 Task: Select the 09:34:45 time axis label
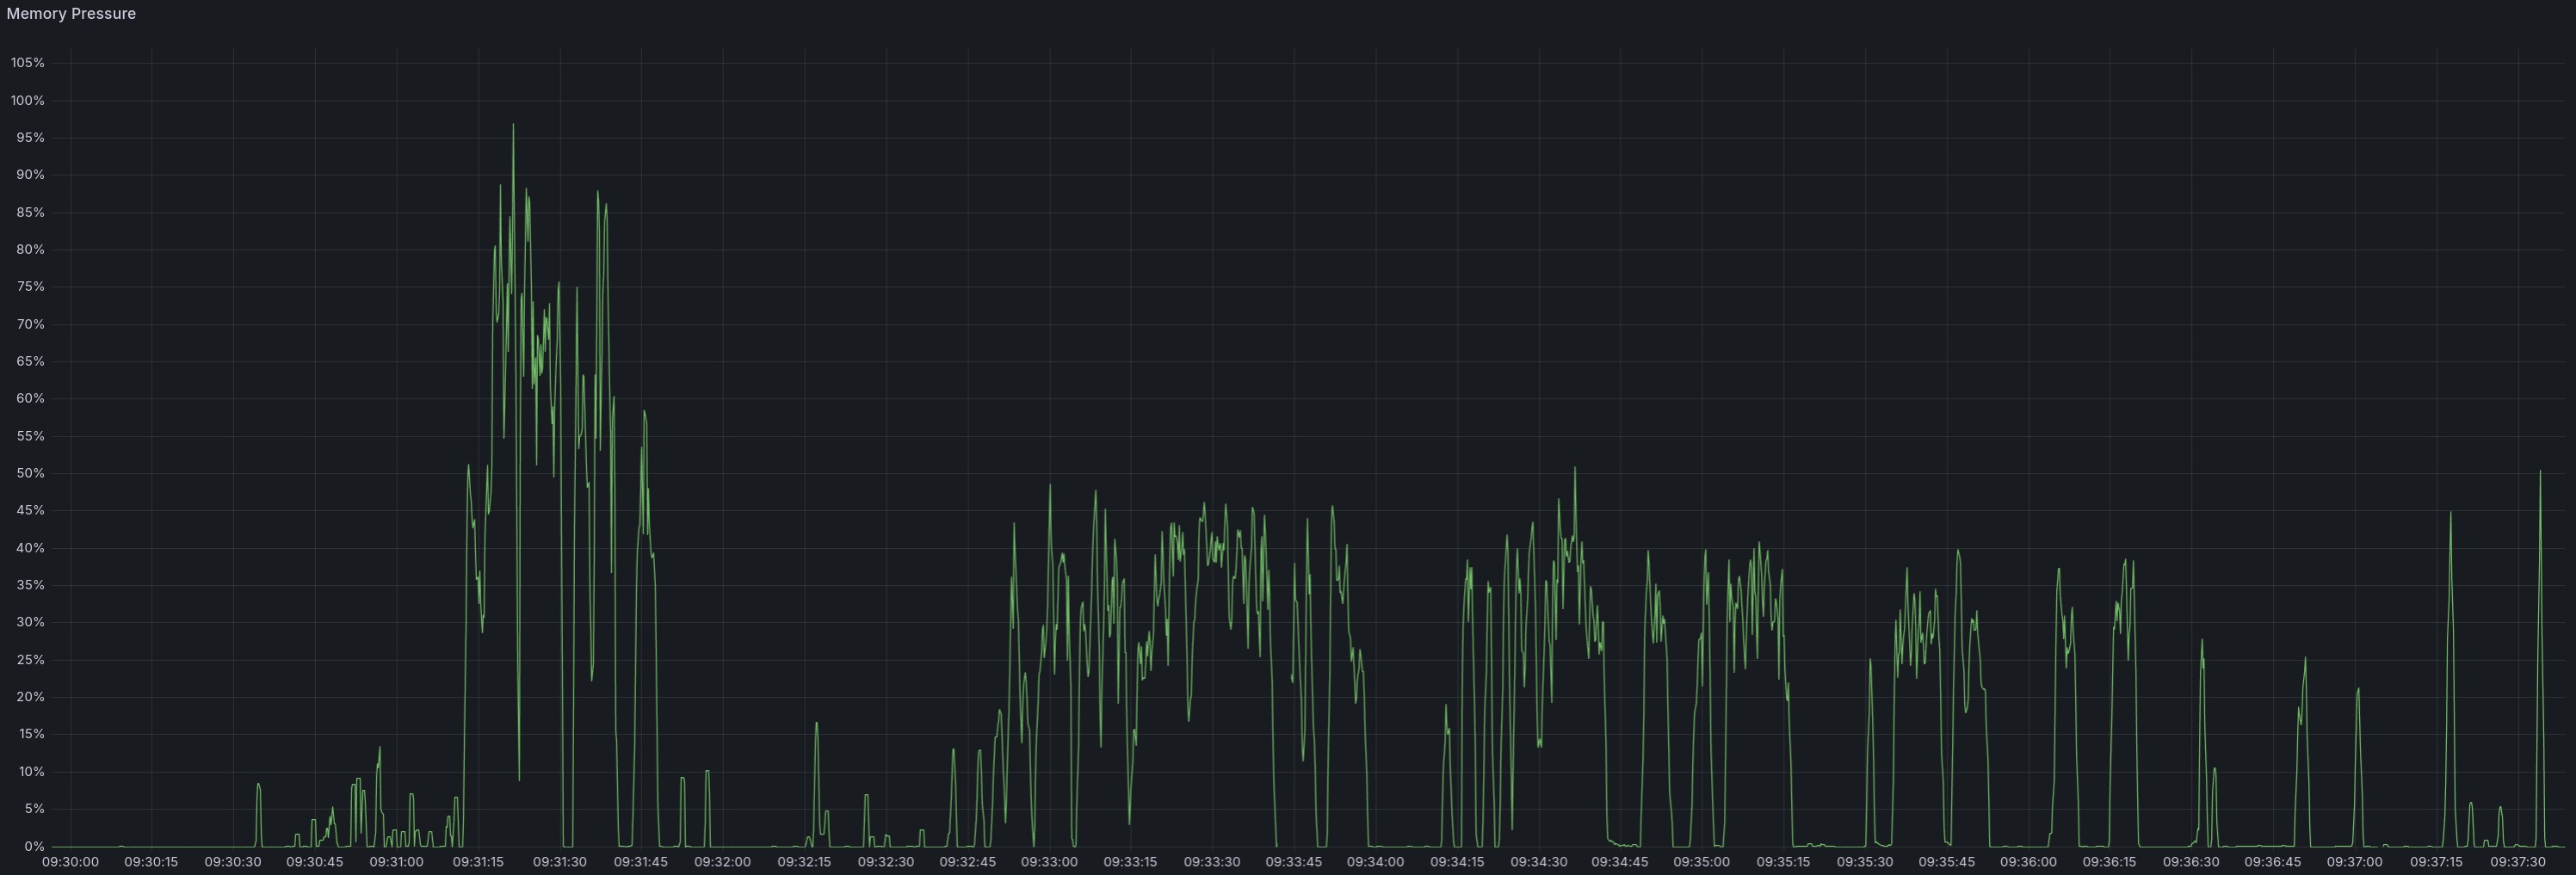tap(1620, 863)
